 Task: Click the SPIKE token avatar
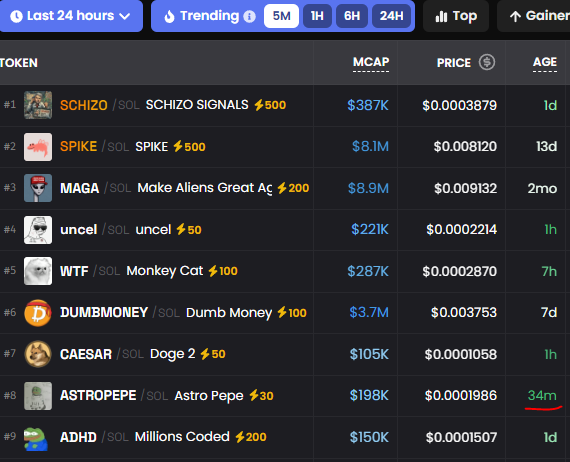(x=38, y=146)
